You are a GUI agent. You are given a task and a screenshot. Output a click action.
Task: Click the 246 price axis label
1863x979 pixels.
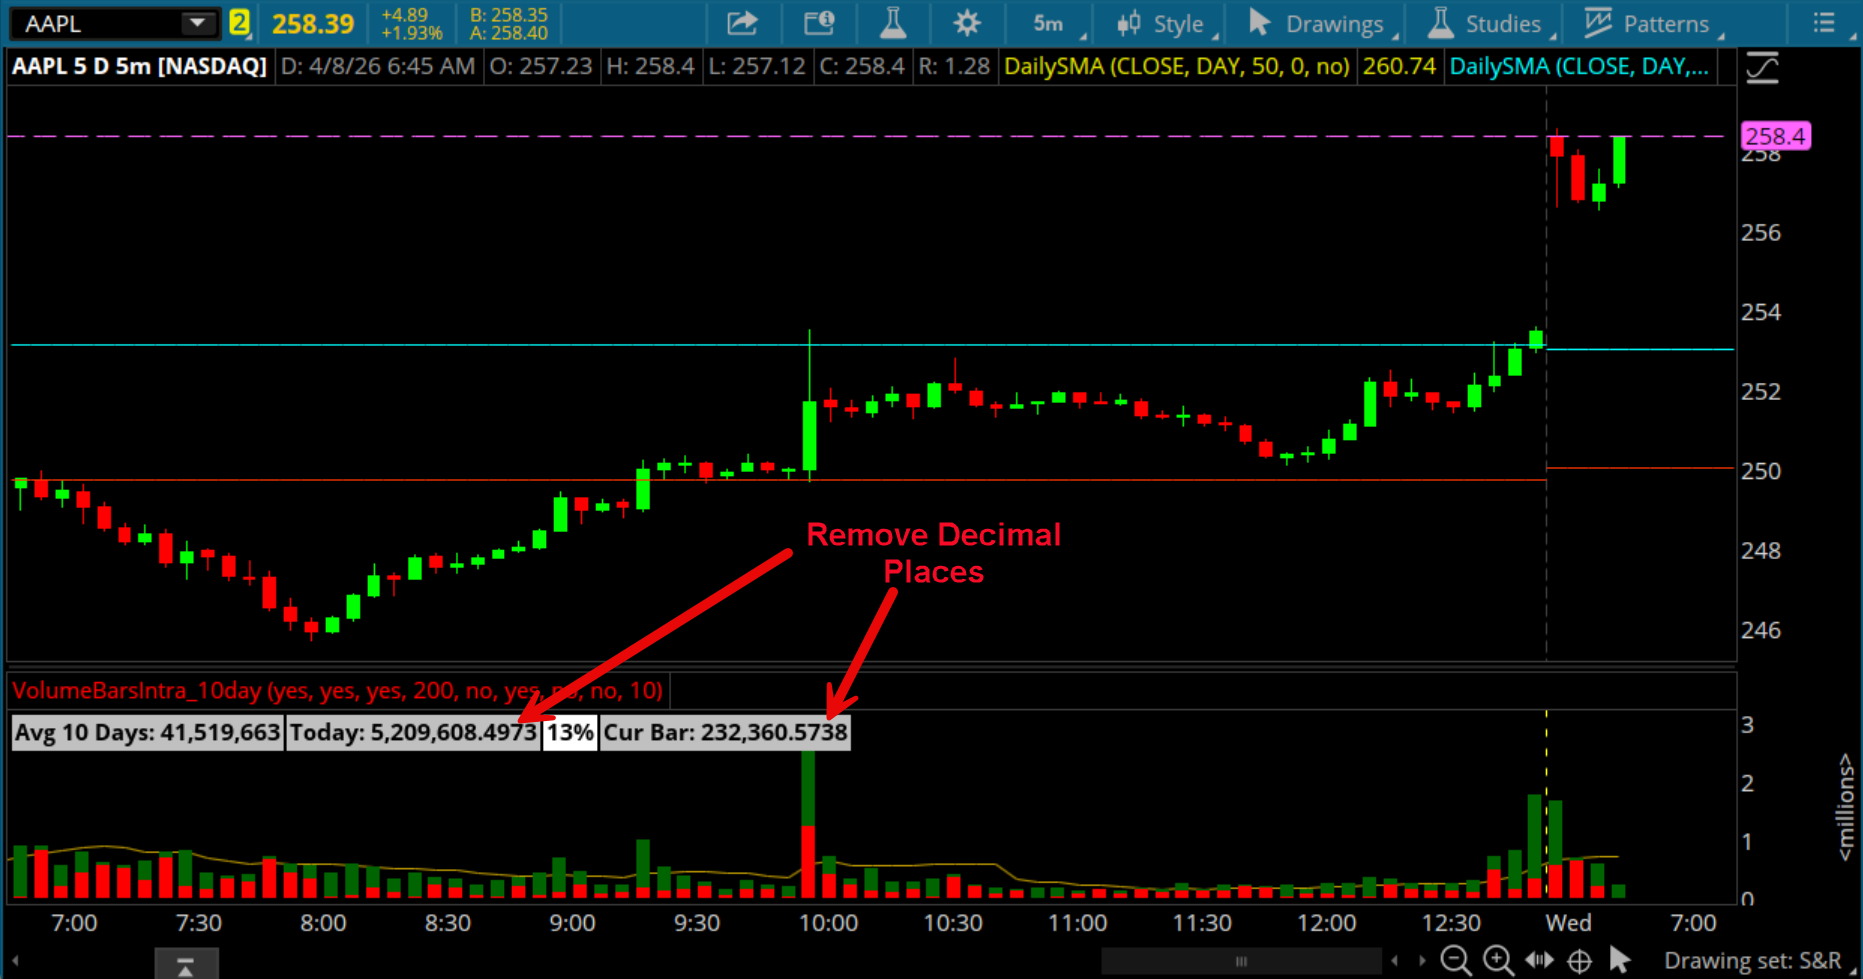click(x=1761, y=630)
